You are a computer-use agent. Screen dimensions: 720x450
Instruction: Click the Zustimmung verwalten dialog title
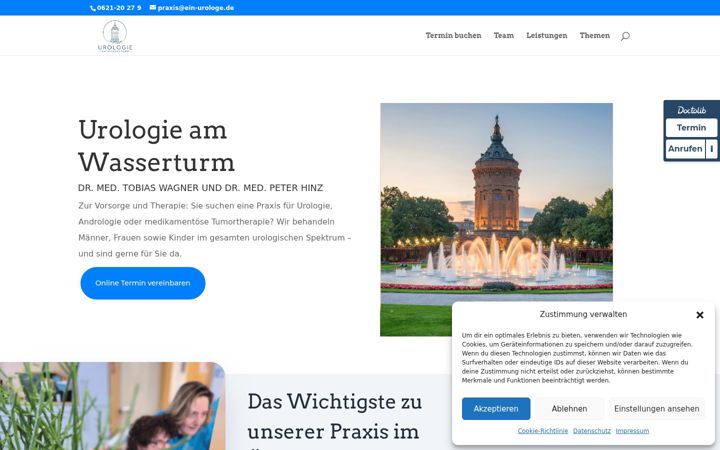(x=583, y=315)
